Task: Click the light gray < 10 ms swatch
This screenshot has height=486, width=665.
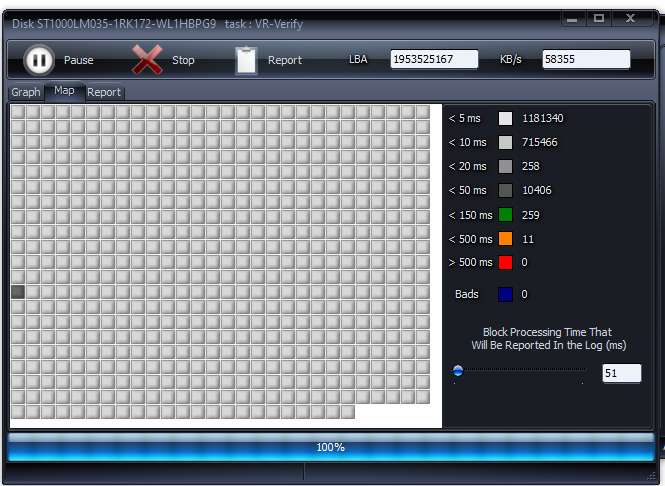Action: pyautogui.click(x=505, y=142)
